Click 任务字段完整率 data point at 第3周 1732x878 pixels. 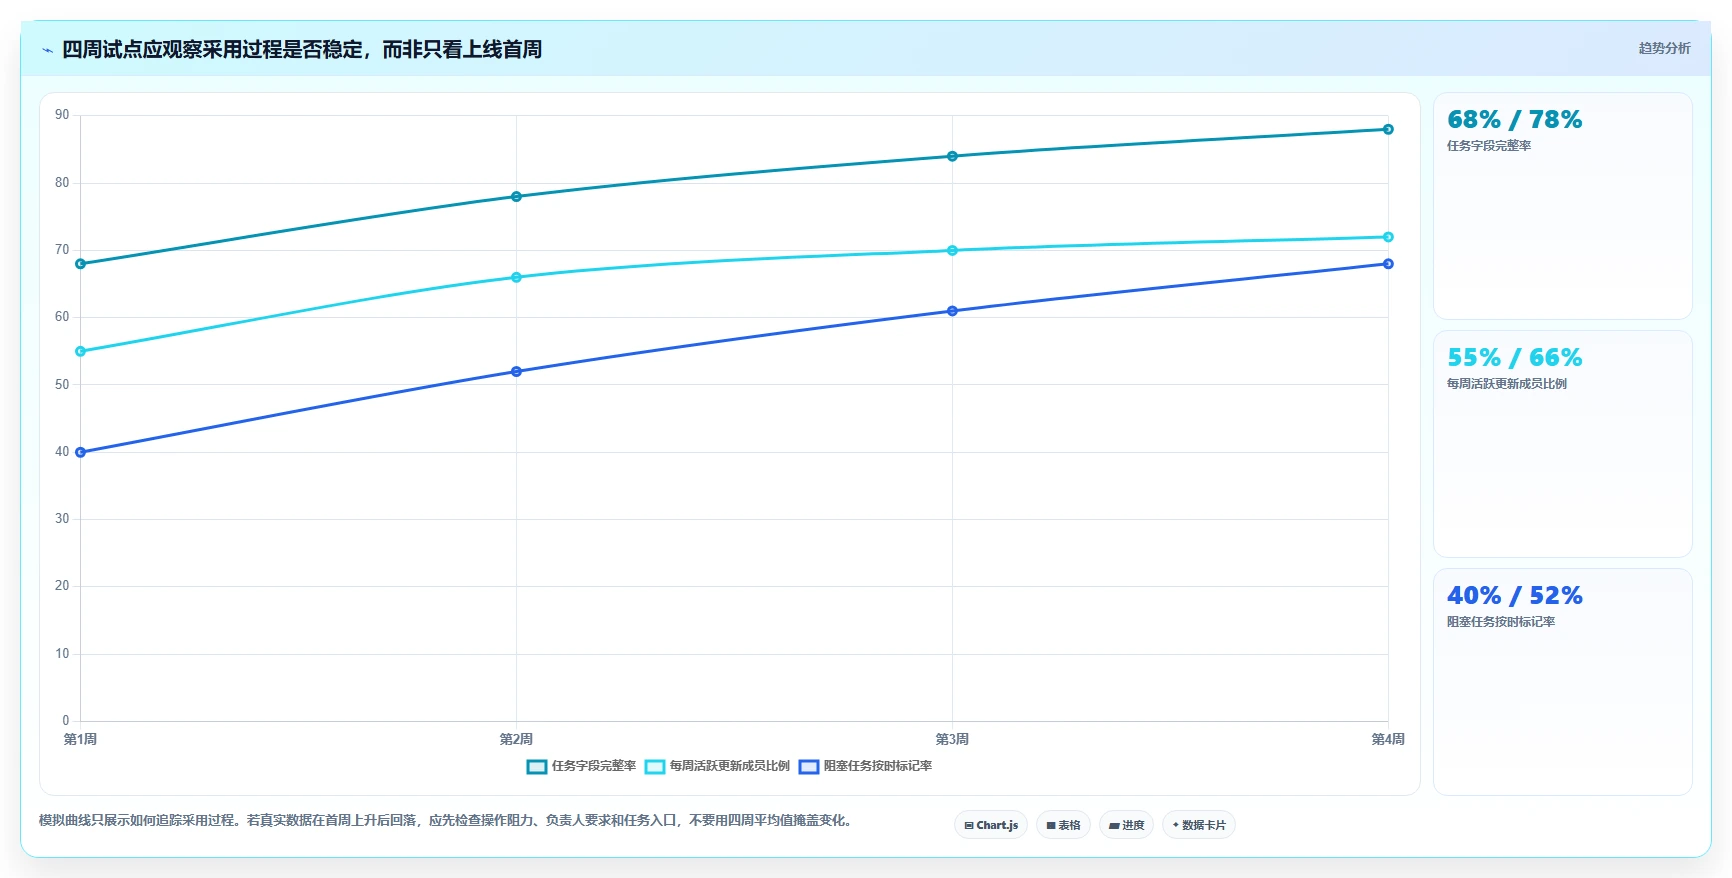pyautogui.click(x=952, y=156)
